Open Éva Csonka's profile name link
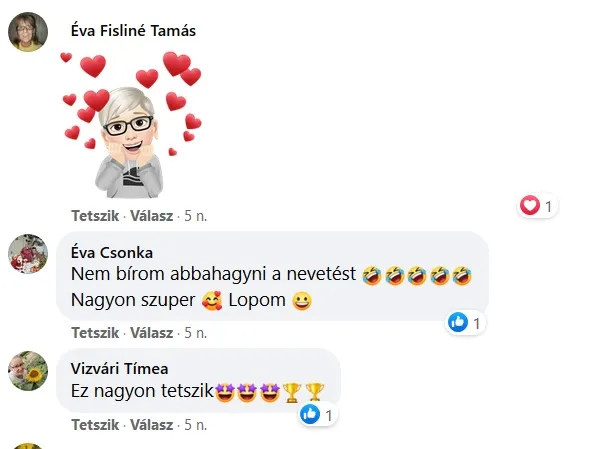613x449 pixels. click(112, 252)
